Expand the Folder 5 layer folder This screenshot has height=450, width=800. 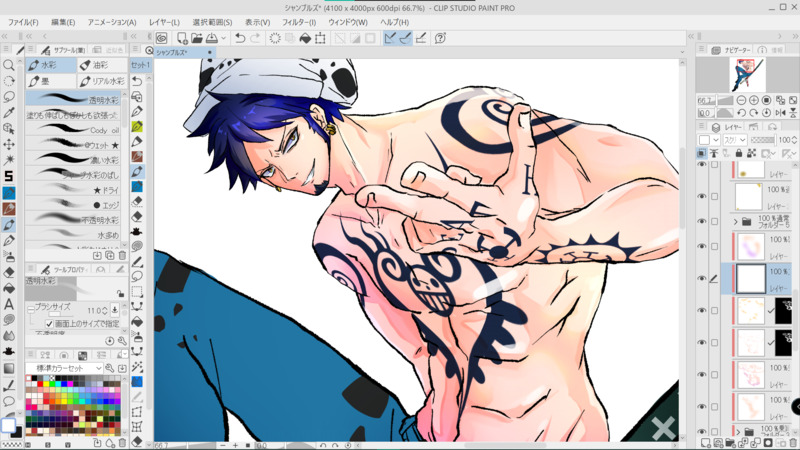(x=736, y=221)
